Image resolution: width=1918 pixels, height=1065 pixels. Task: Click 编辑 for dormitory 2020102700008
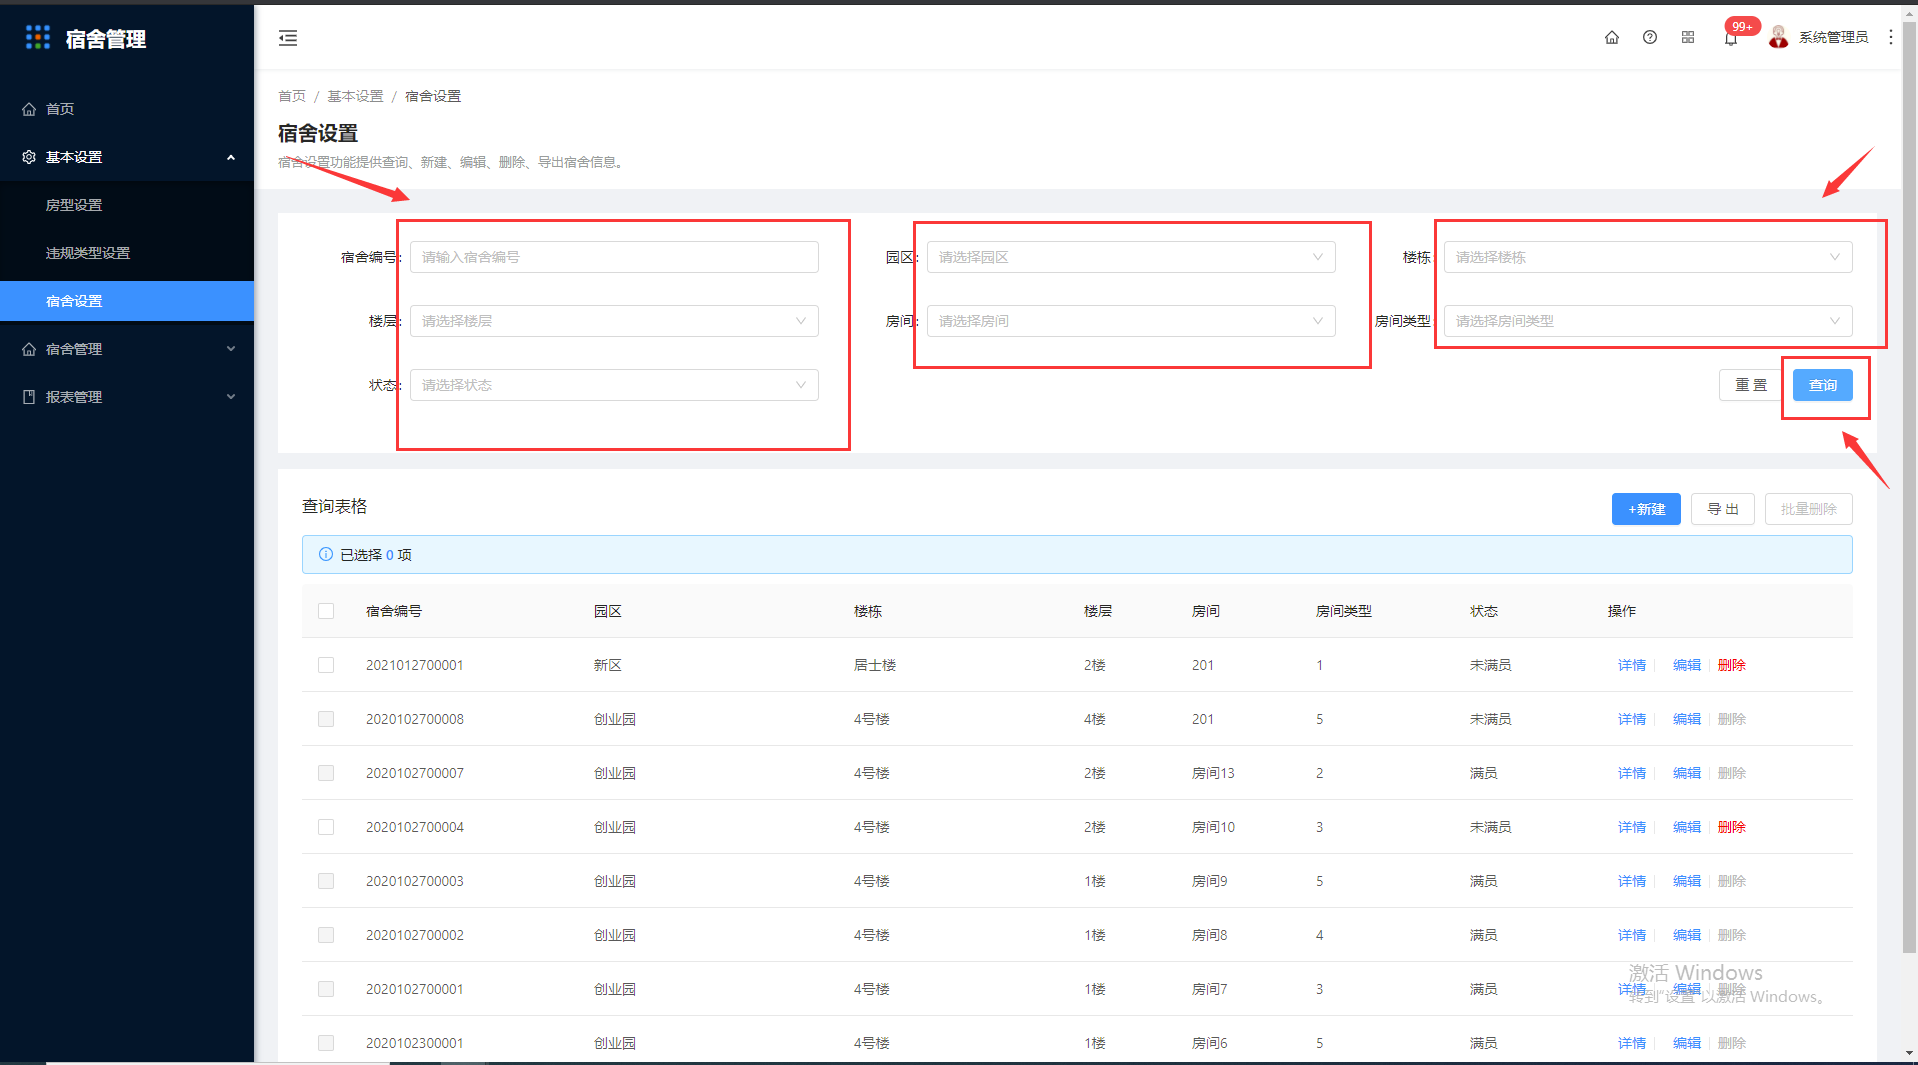pos(1687,719)
